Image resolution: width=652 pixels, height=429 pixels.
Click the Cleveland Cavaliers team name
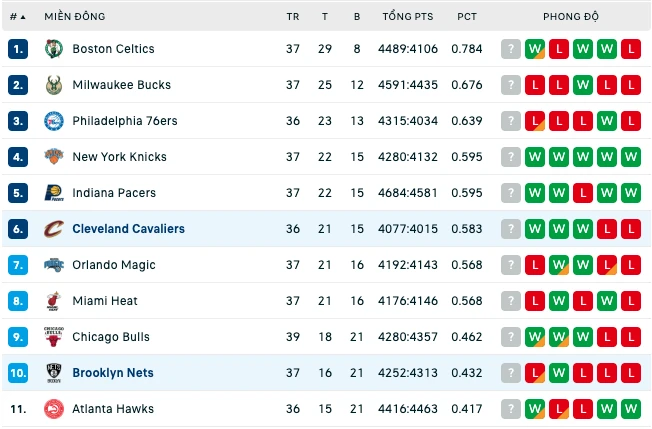coord(128,229)
